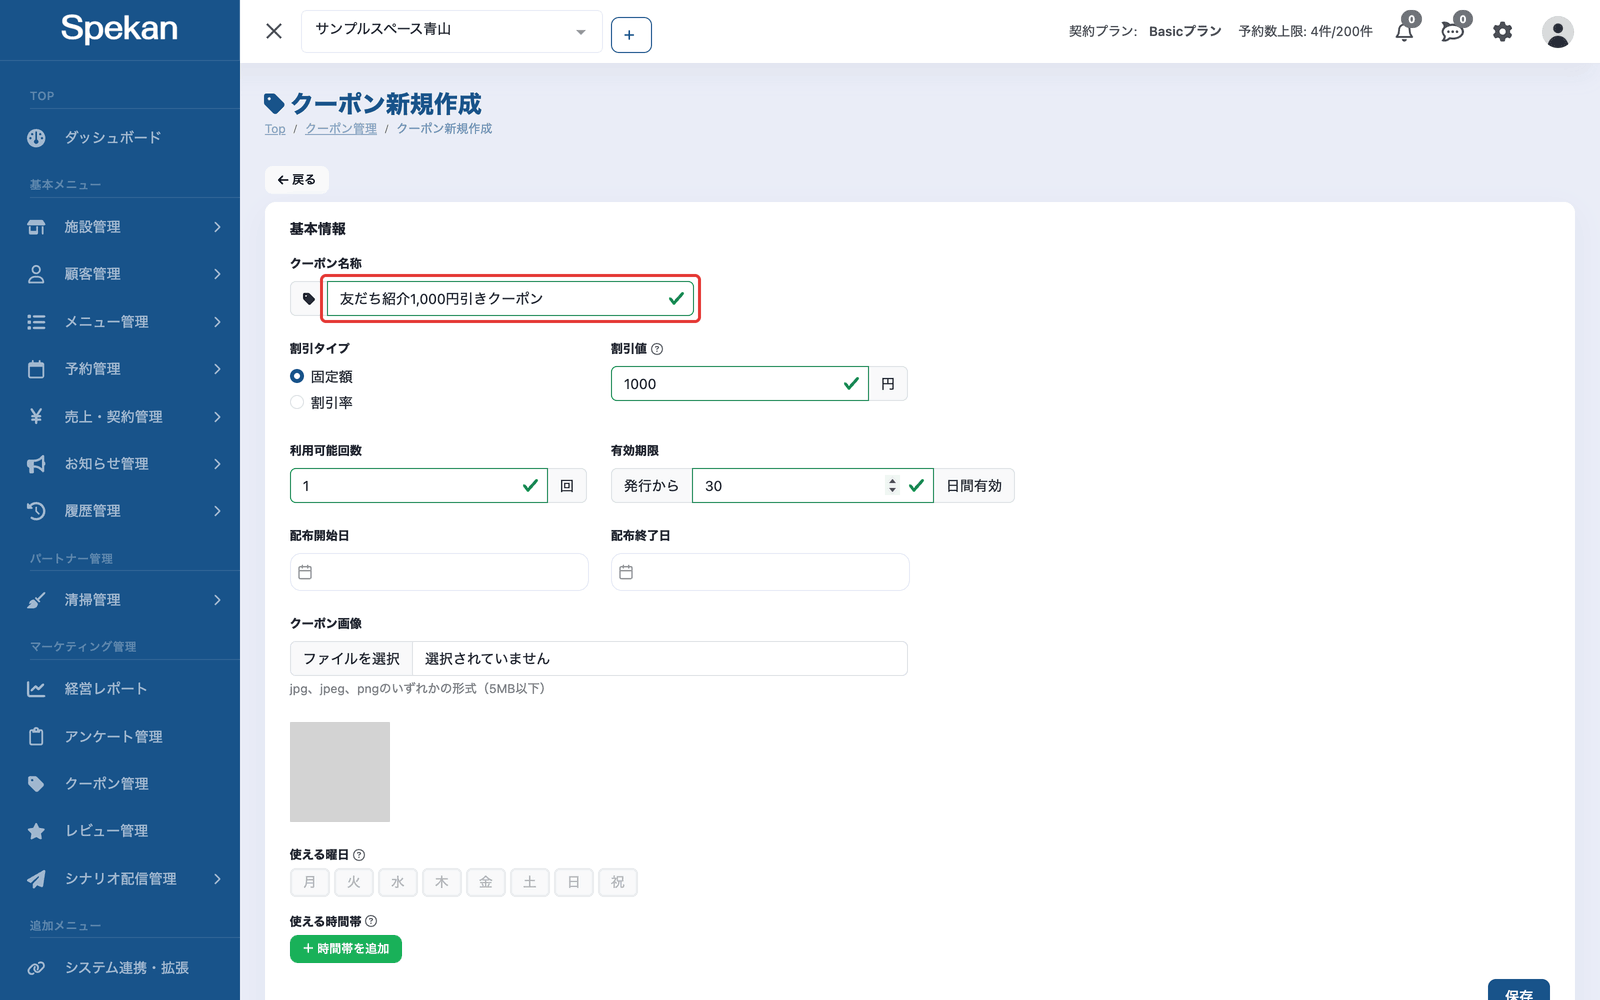Click the stepper arrows in 有効期限 field
Image resolution: width=1600 pixels, height=1000 pixels.
tap(892, 486)
